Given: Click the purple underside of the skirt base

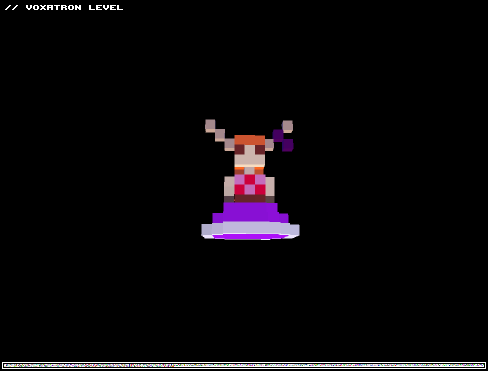Looking at the screenshot, I should click(250, 237).
